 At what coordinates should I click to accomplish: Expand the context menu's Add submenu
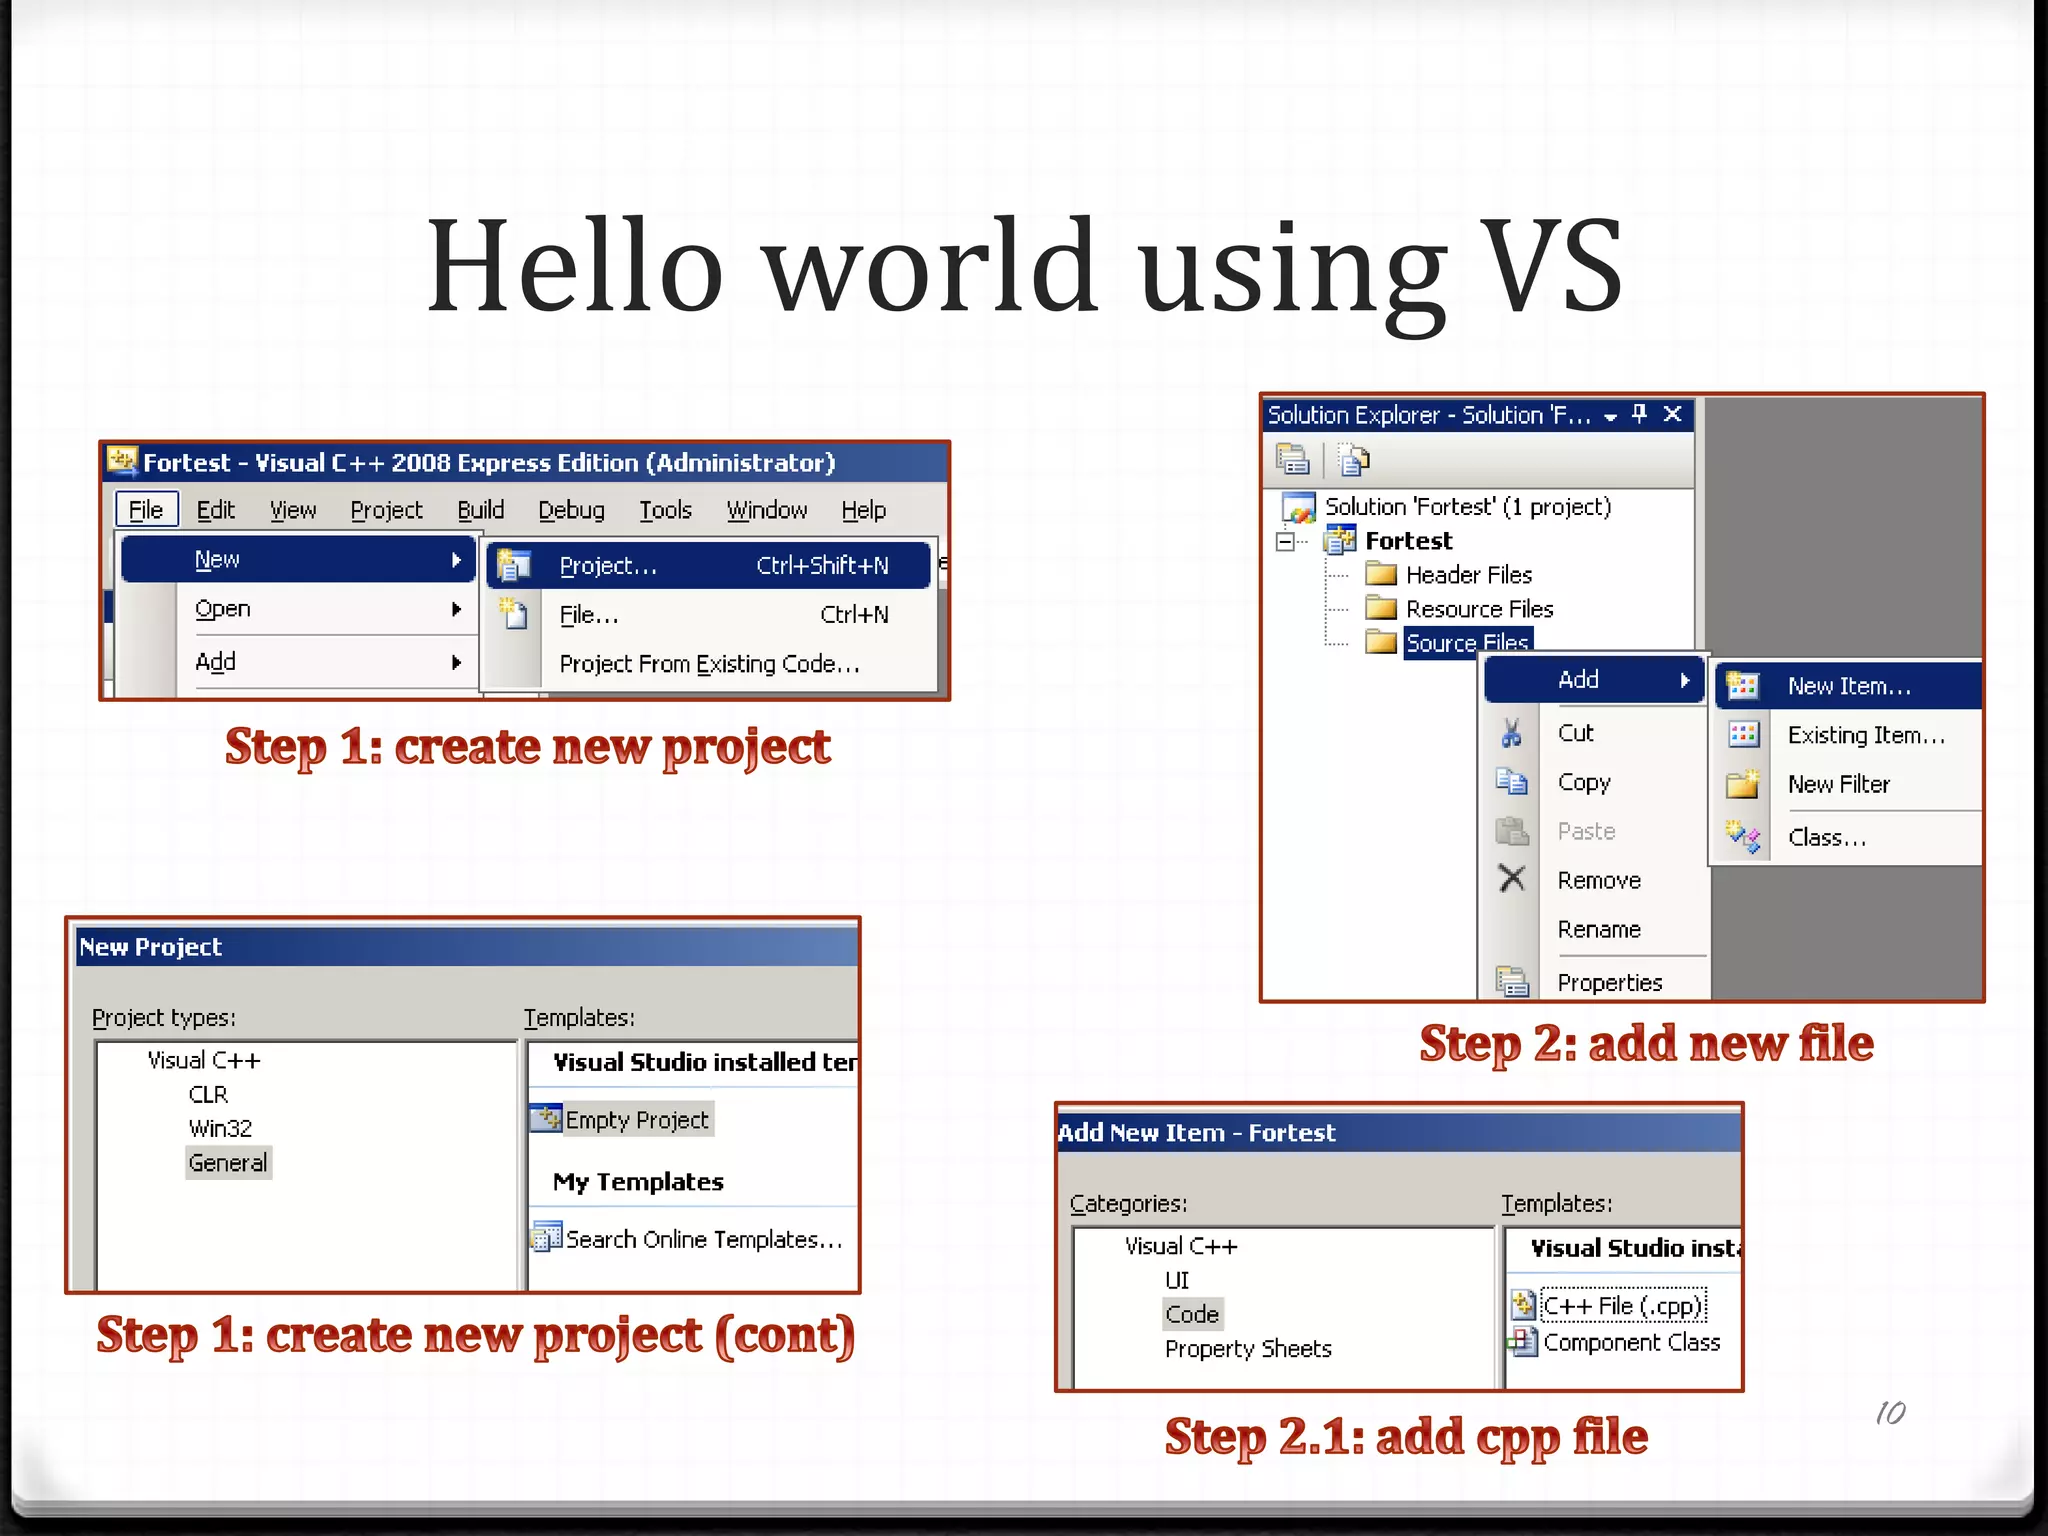pos(1594,680)
